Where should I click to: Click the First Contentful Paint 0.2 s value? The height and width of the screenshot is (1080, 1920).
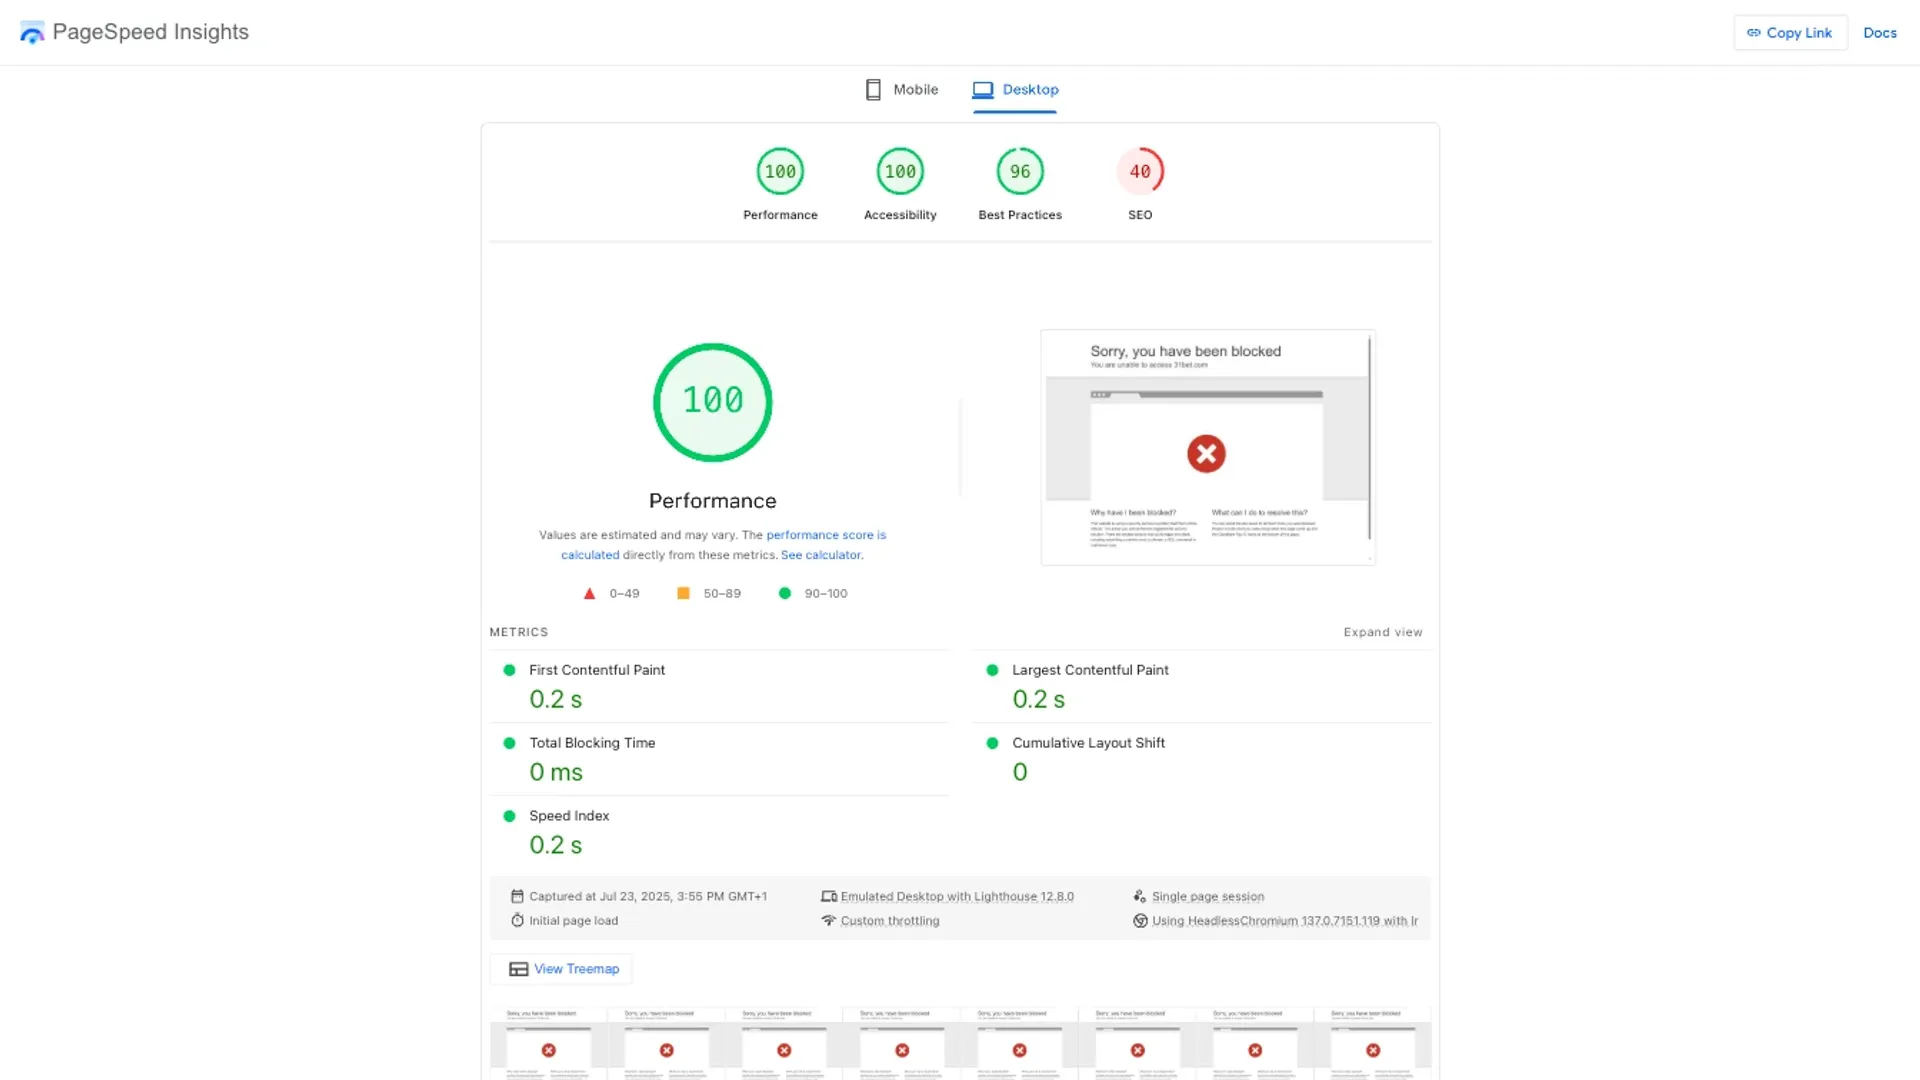click(x=556, y=699)
